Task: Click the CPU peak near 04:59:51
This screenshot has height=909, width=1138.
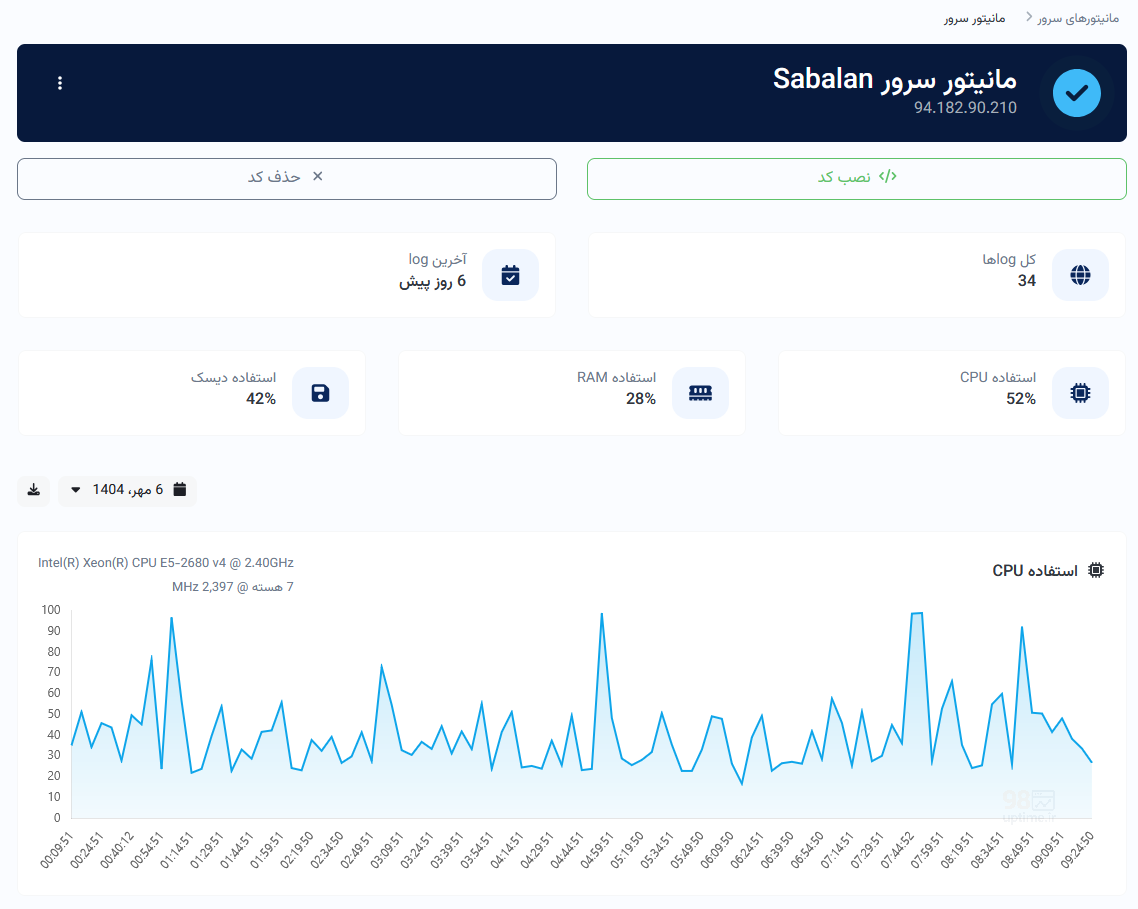Action: (x=601, y=614)
